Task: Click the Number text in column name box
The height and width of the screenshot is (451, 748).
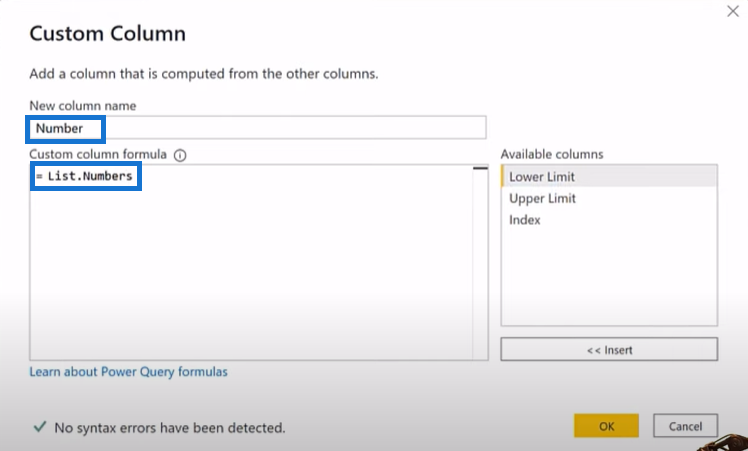Action: 59,128
